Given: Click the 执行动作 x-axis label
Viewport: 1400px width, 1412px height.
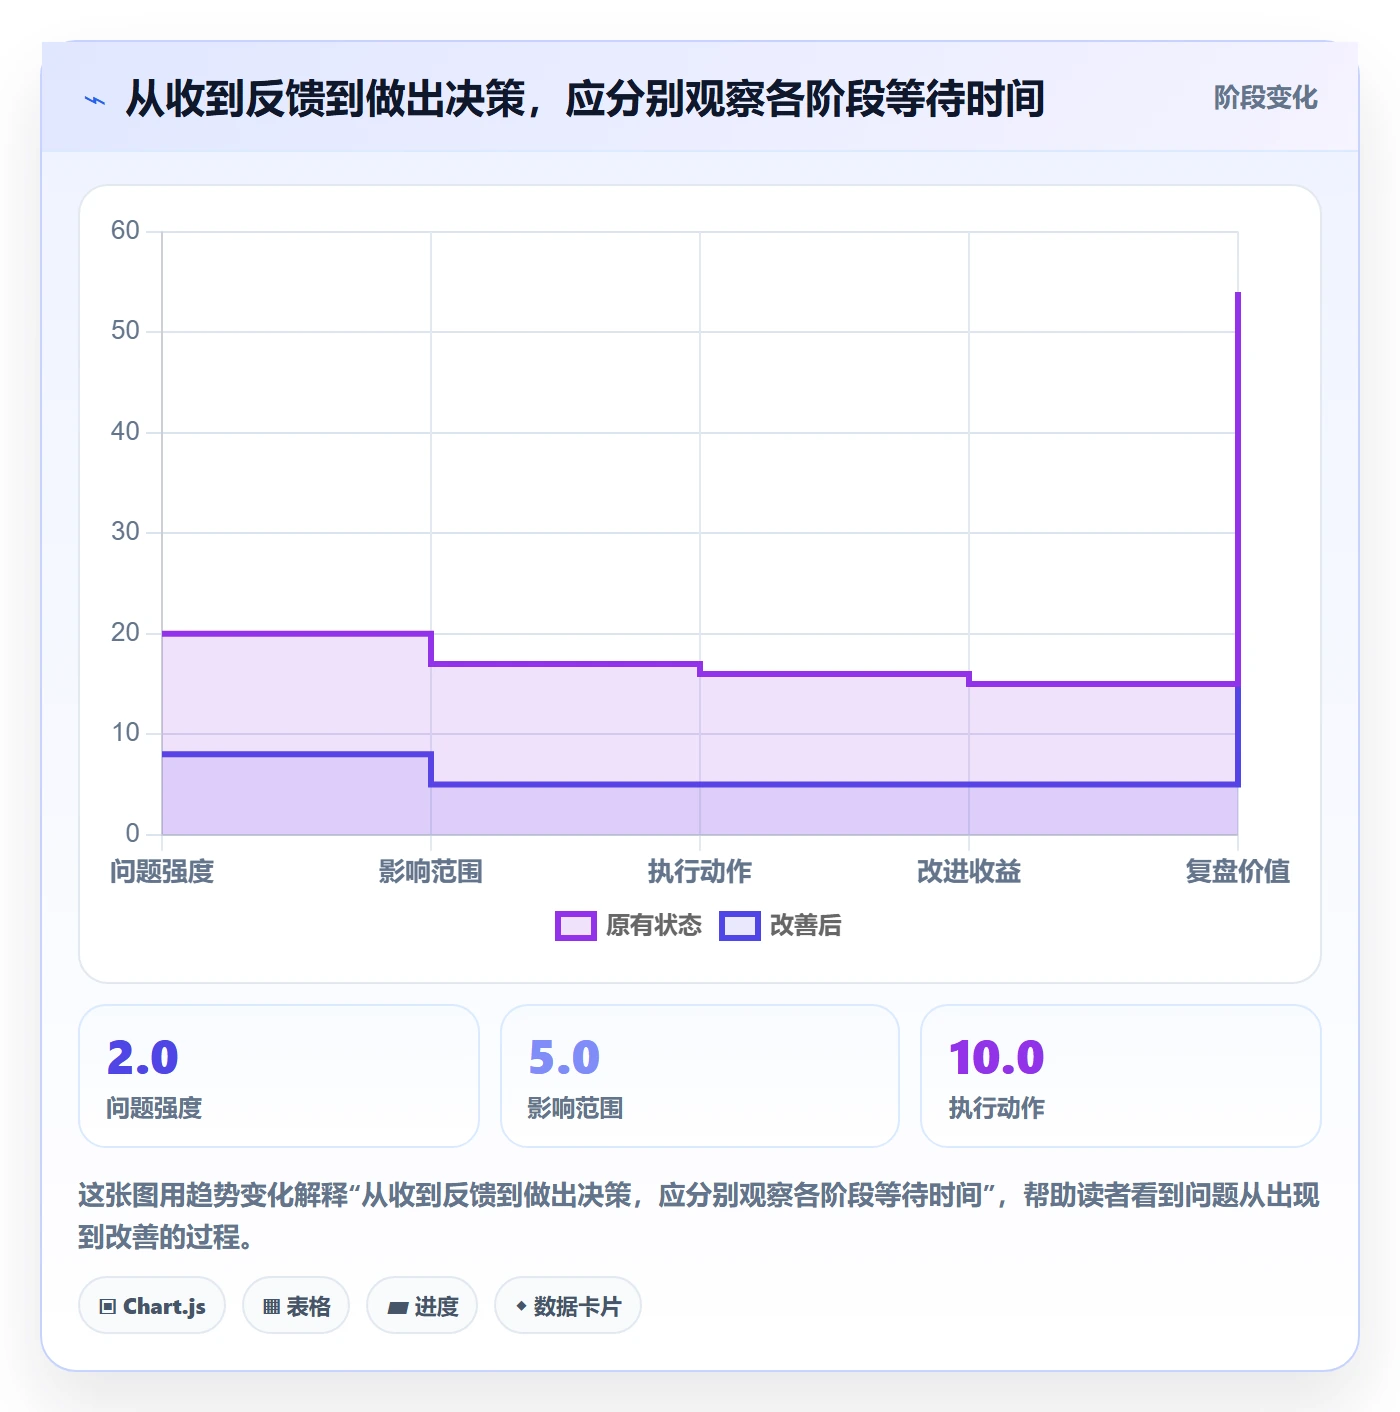Looking at the screenshot, I should tap(700, 872).
